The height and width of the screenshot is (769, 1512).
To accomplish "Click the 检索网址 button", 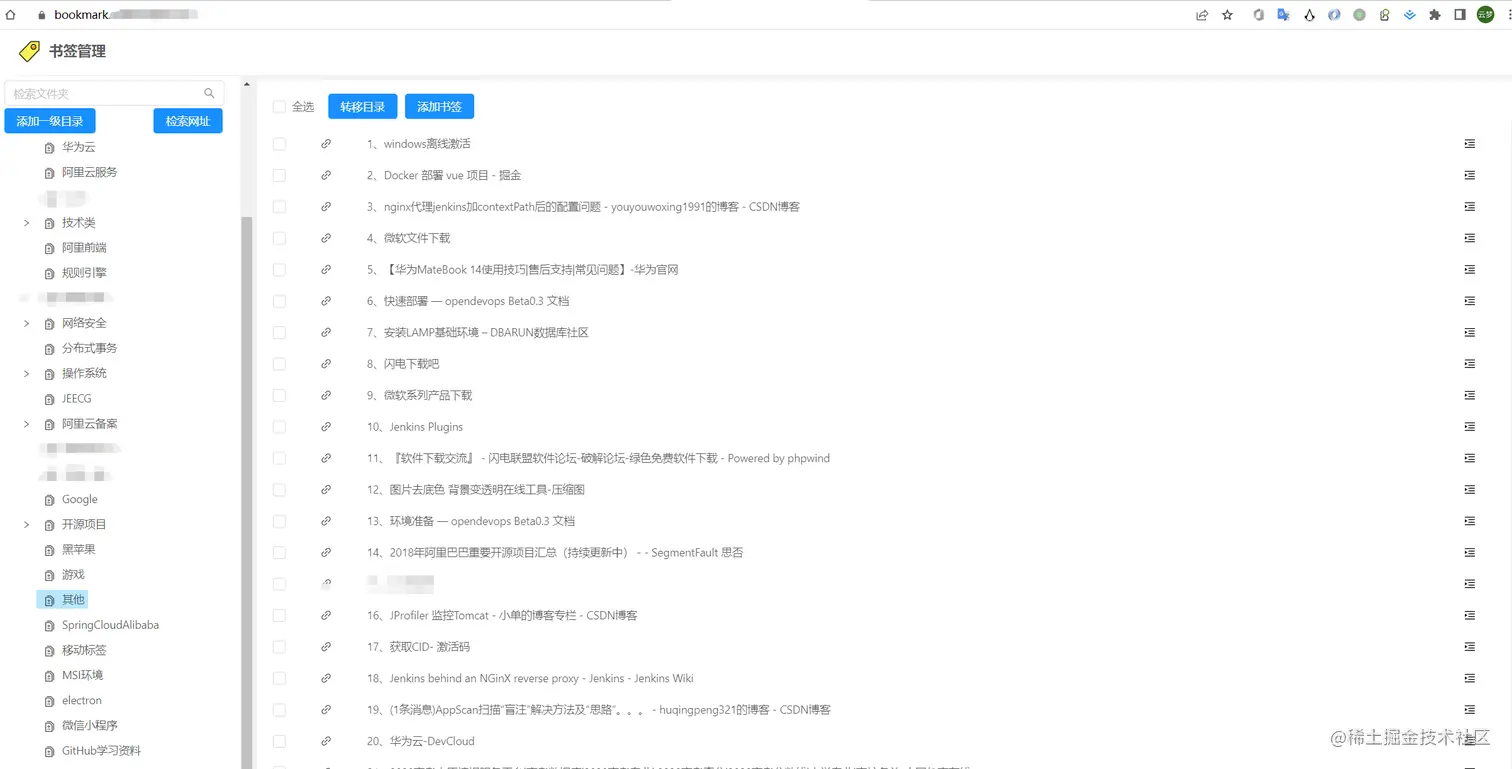I will click(x=188, y=121).
